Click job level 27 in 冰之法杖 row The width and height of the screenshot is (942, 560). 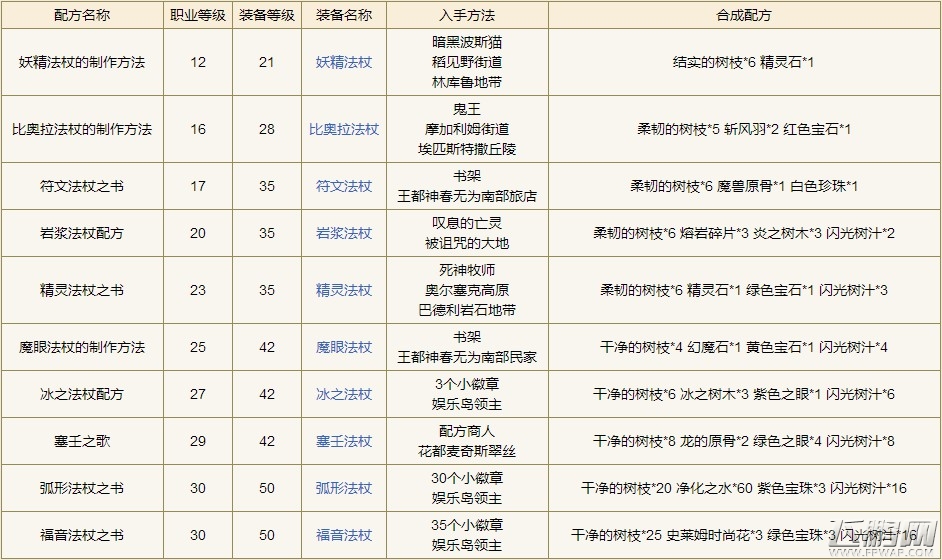198,394
